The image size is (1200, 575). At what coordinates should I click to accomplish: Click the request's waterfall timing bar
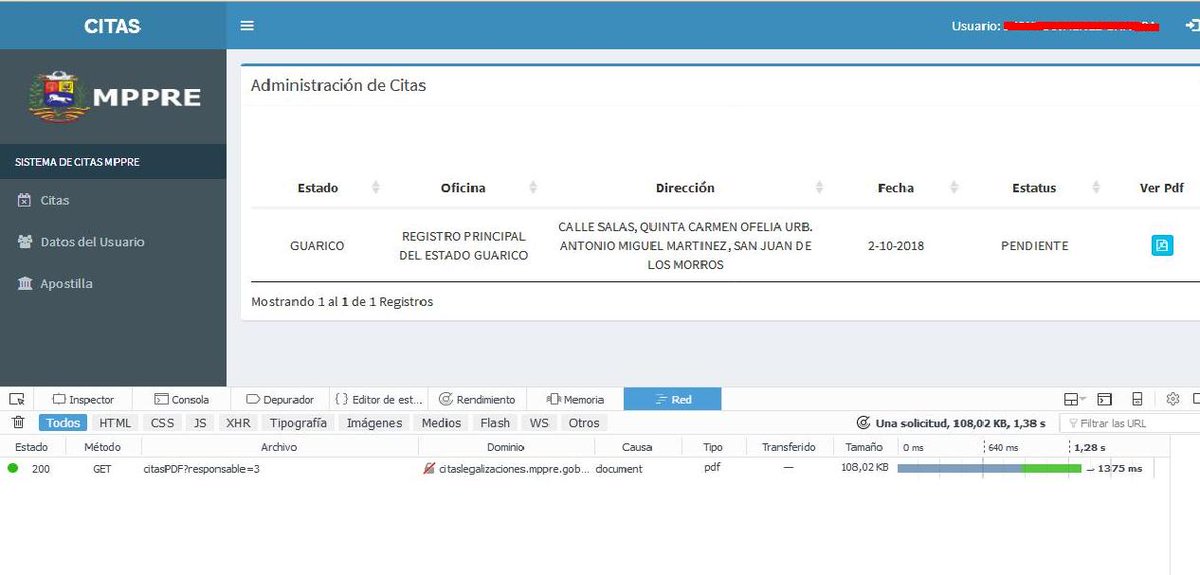point(989,468)
